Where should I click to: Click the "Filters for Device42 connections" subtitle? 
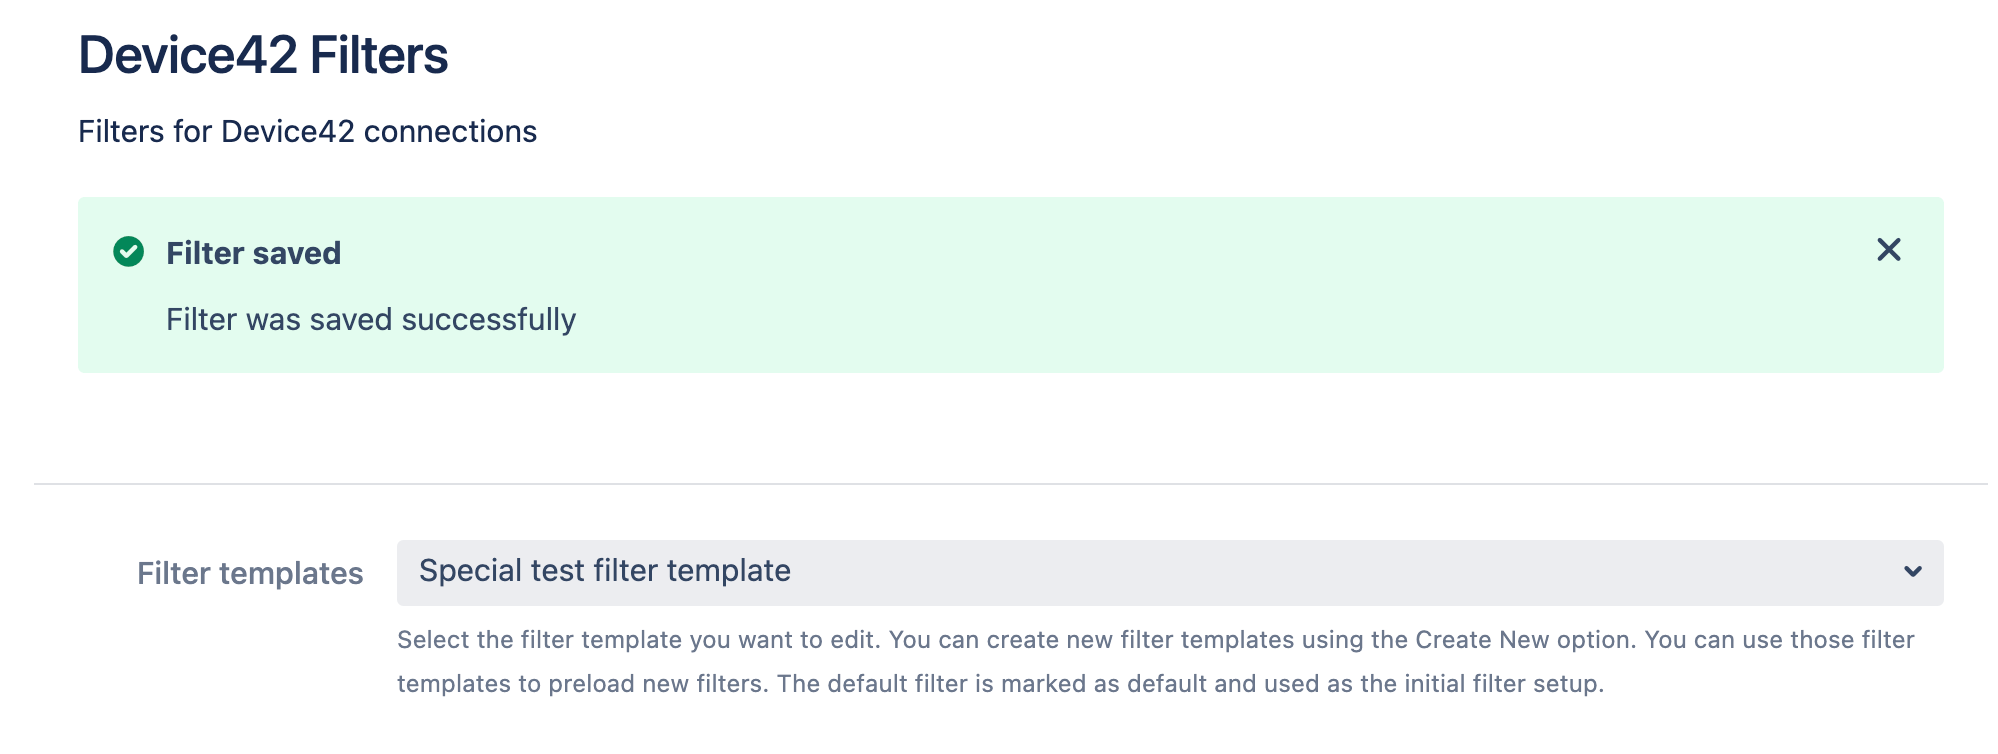coord(307,132)
